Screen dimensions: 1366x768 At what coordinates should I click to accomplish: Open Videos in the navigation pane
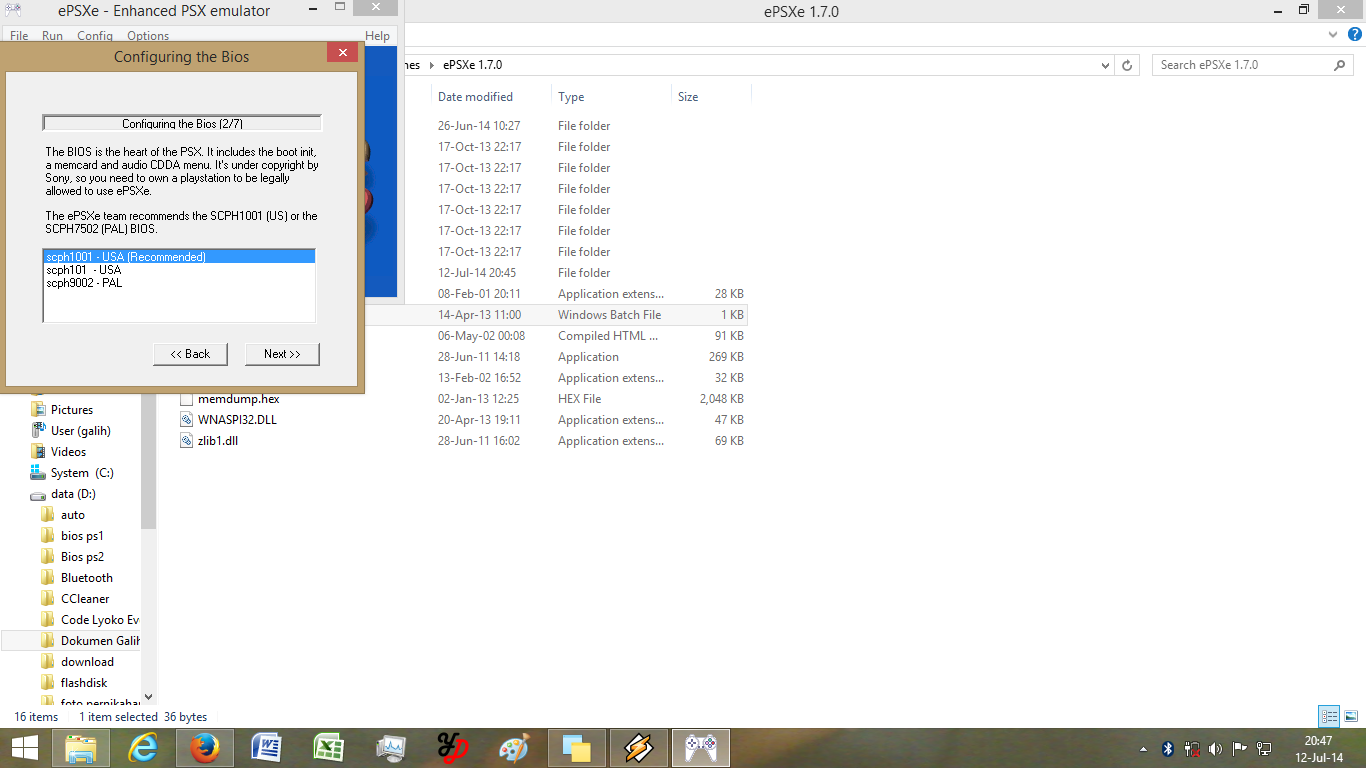pos(68,452)
